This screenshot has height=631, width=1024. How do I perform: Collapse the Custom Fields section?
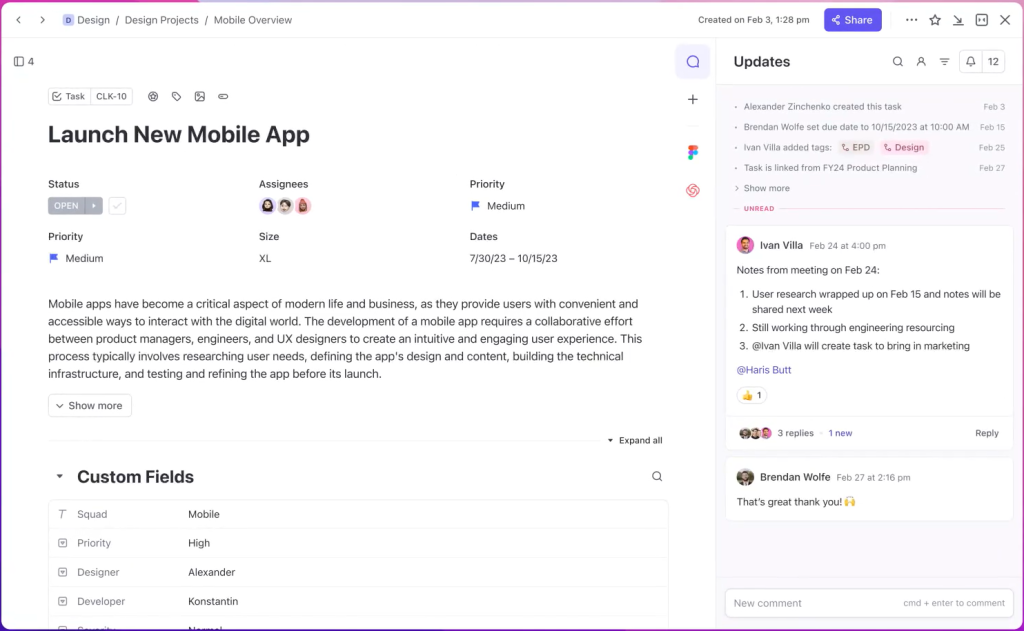(59, 477)
